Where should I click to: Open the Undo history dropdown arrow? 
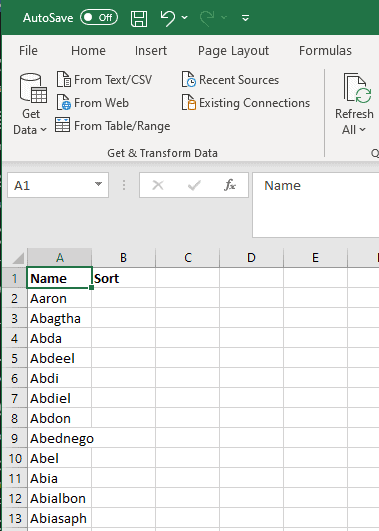(185, 17)
